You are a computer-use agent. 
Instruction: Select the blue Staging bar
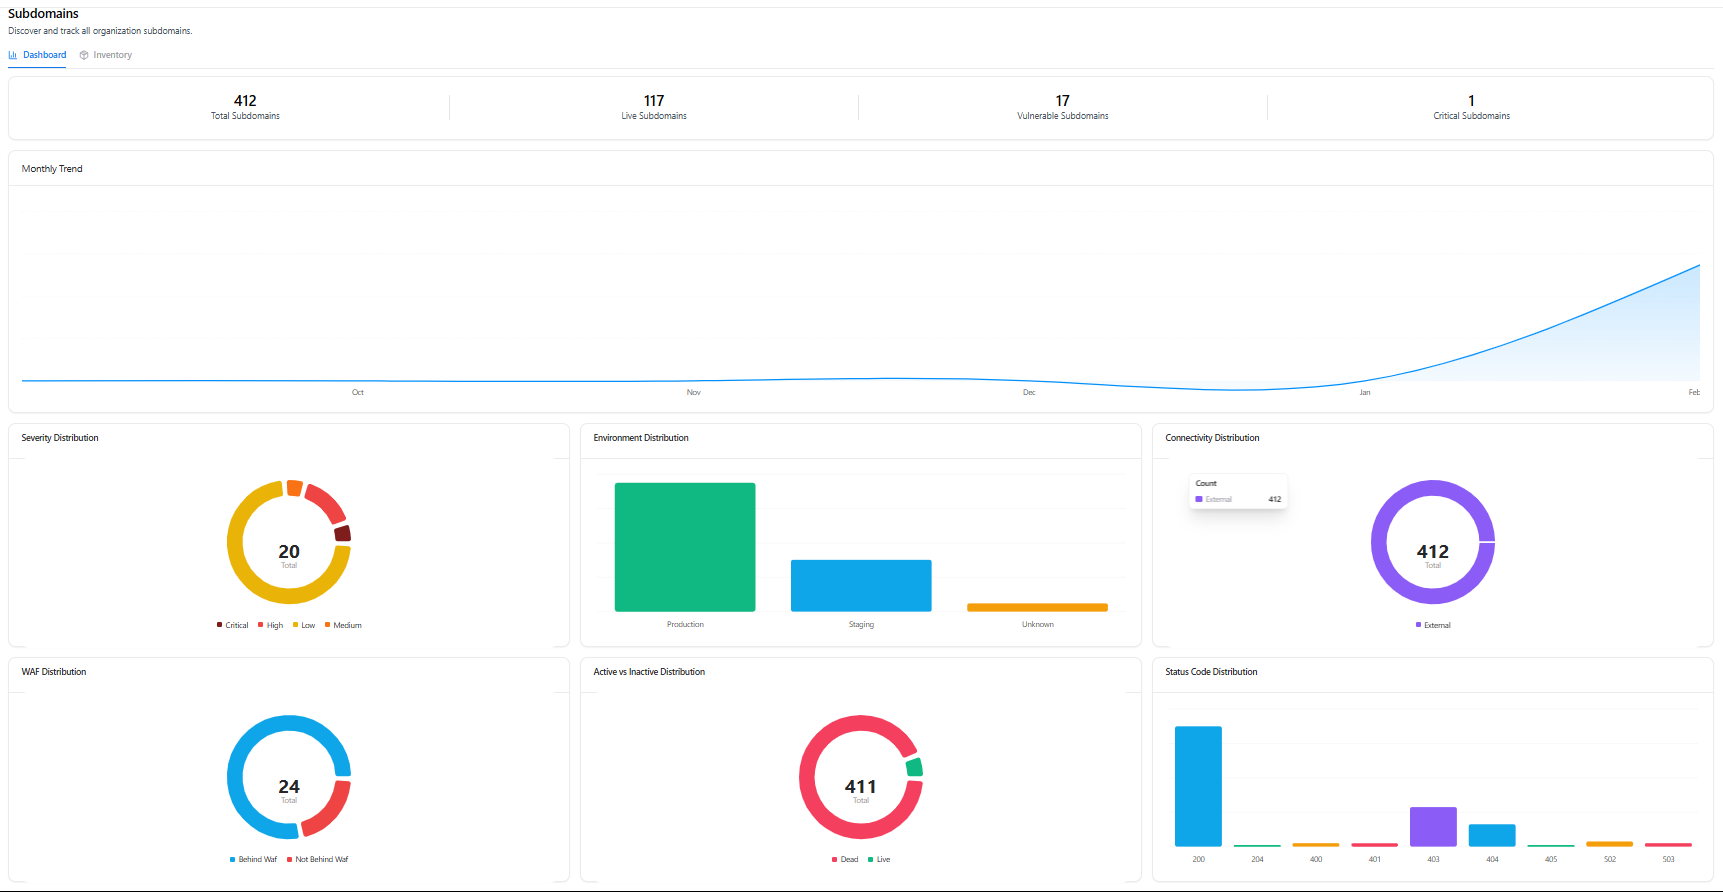861,585
